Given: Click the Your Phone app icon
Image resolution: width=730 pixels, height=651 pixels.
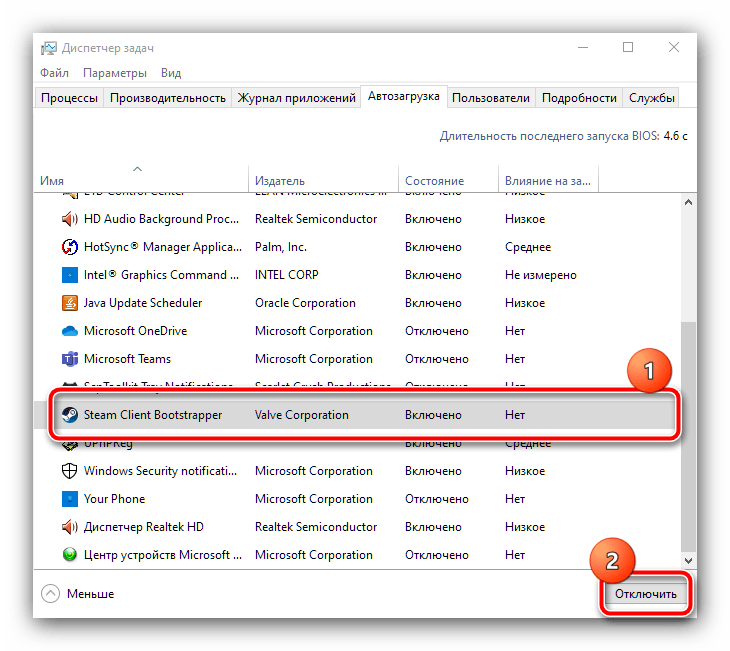Looking at the screenshot, I should (x=69, y=499).
